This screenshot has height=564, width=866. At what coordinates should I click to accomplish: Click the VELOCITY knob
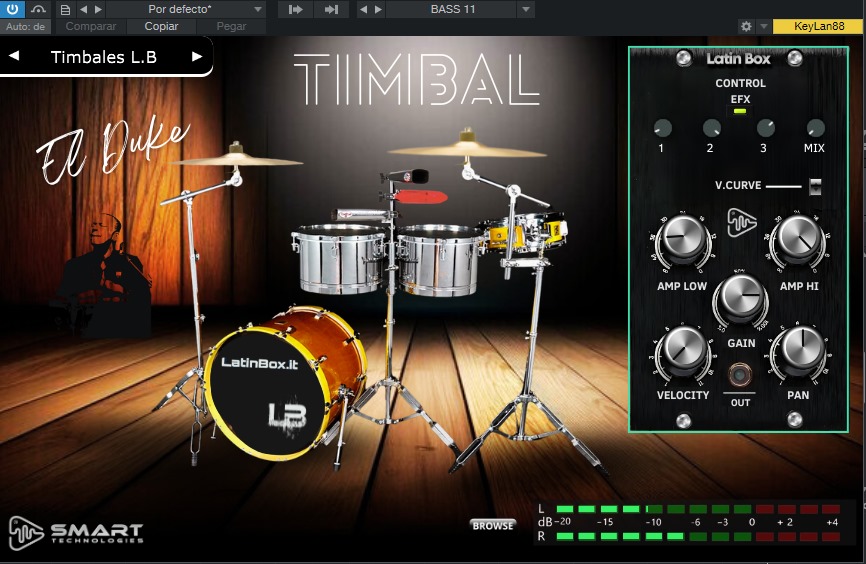click(x=683, y=351)
